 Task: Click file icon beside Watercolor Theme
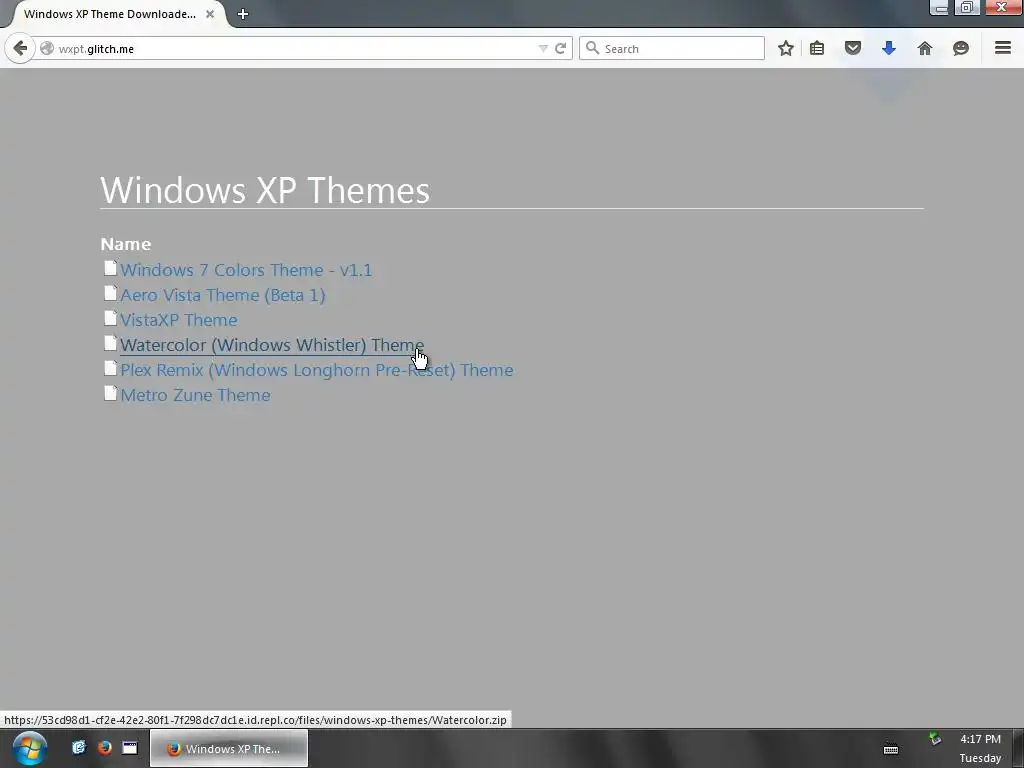110,343
